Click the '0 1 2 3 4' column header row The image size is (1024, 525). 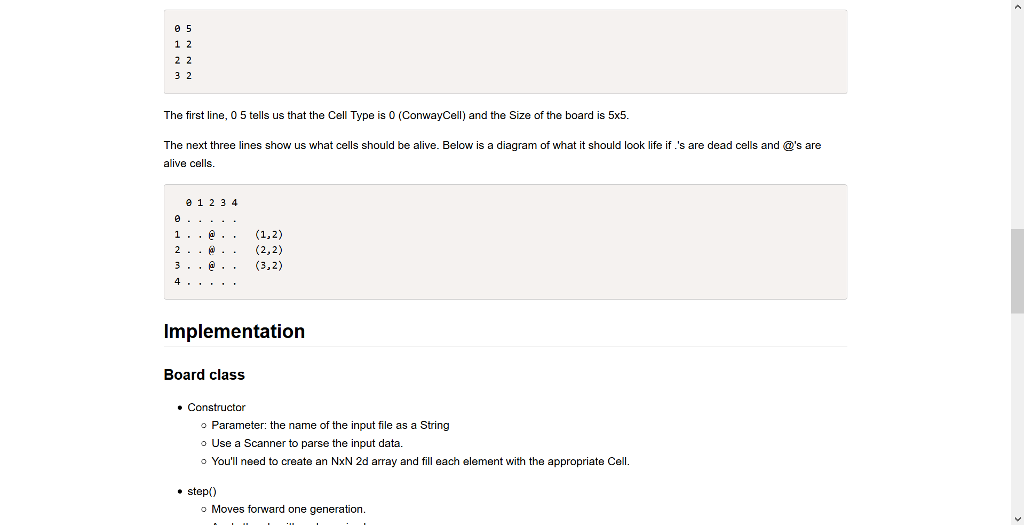point(212,203)
